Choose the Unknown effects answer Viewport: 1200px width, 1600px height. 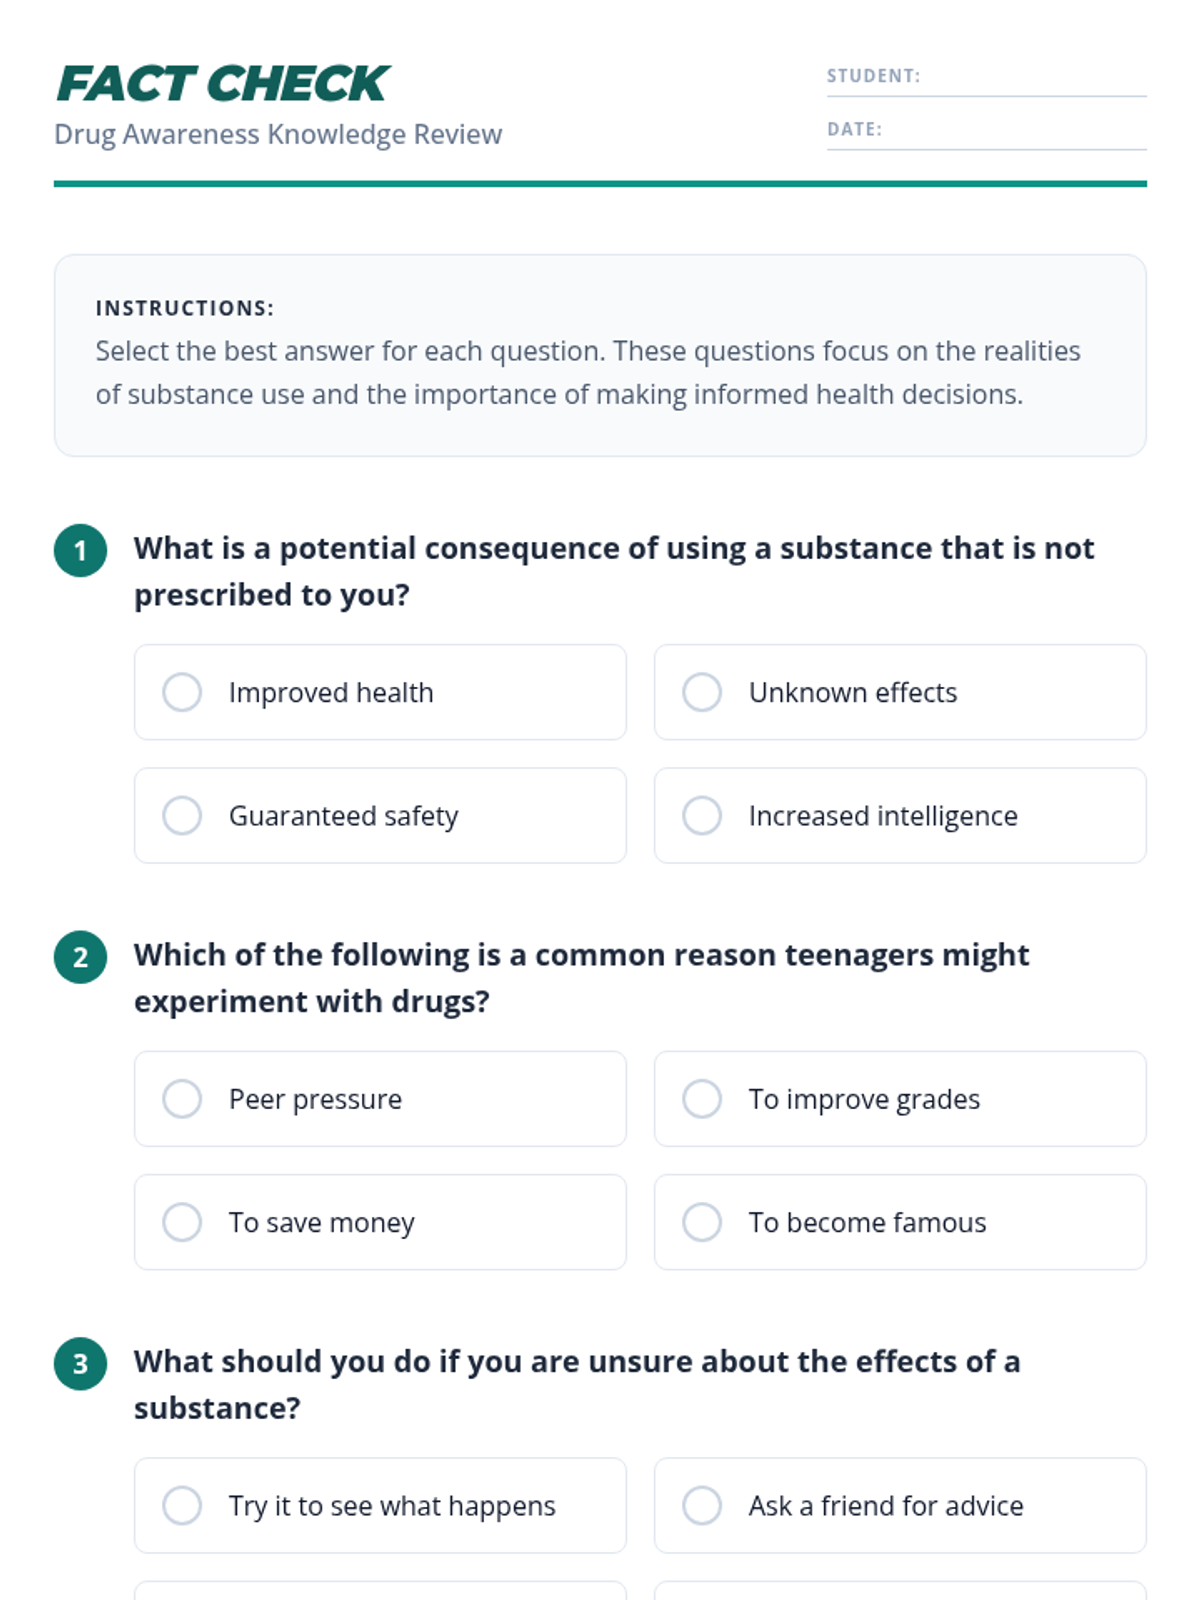[x=900, y=692]
